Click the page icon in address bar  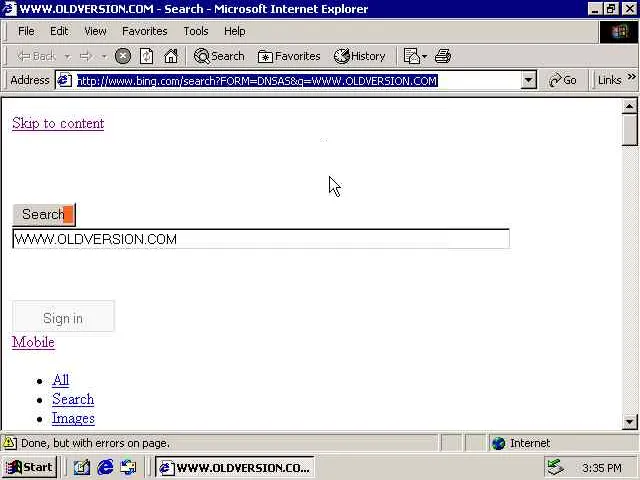click(x=64, y=80)
